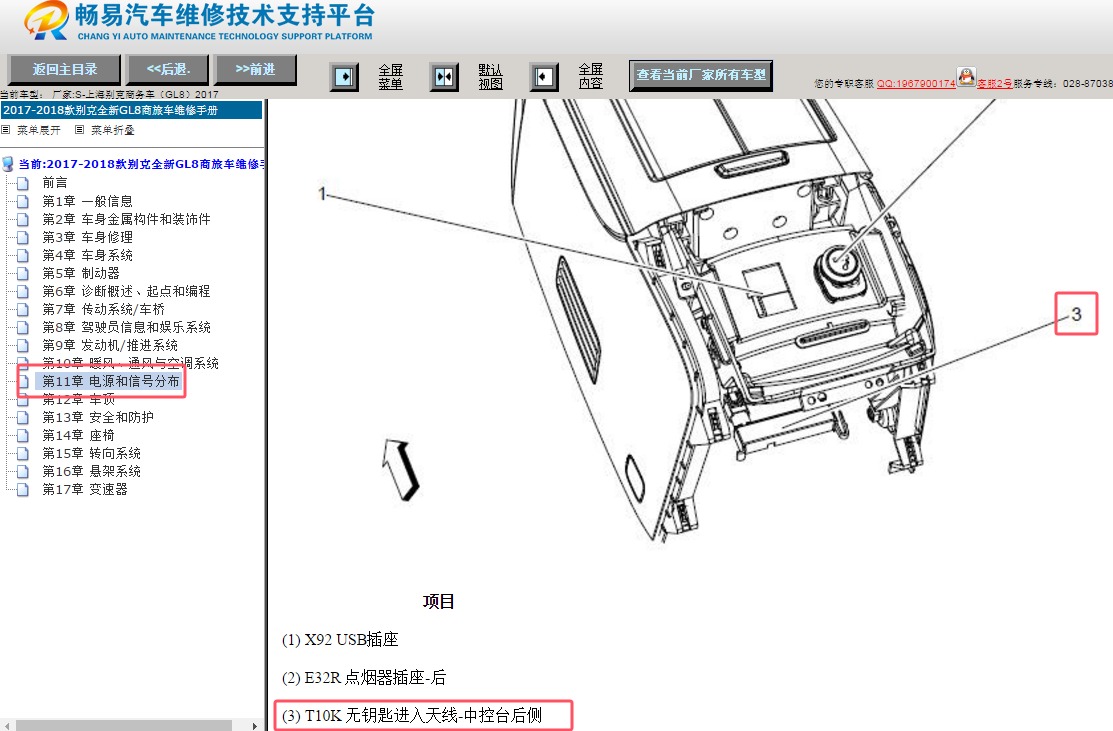Click the page icon beside 第4章 车身系统
Viewport: 1113px width, 731px height.
click(x=23, y=255)
